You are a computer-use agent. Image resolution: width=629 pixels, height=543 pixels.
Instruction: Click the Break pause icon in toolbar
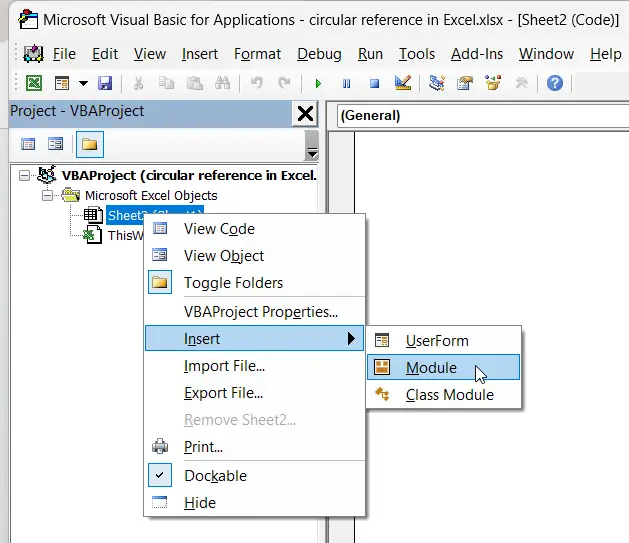coord(346,83)
